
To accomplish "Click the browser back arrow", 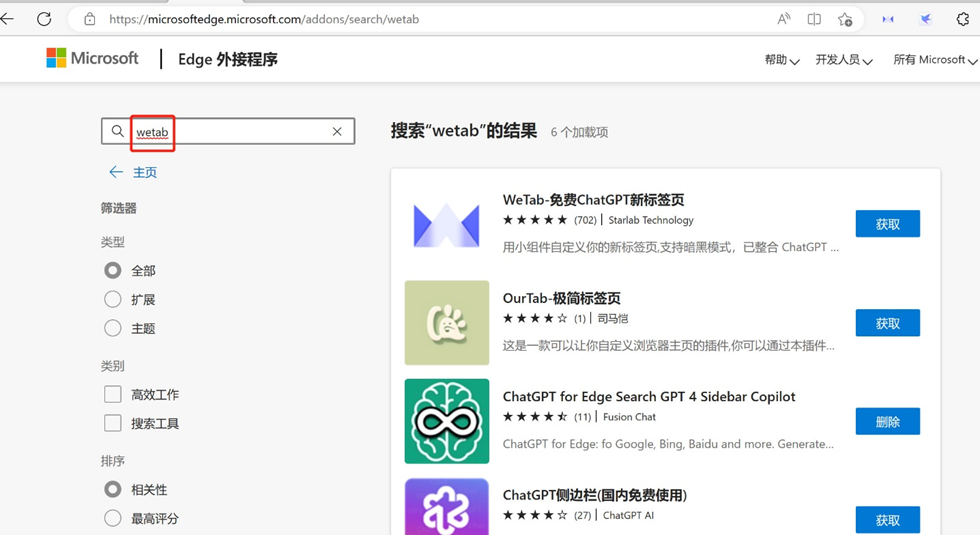I will click(x=8, y=19).
